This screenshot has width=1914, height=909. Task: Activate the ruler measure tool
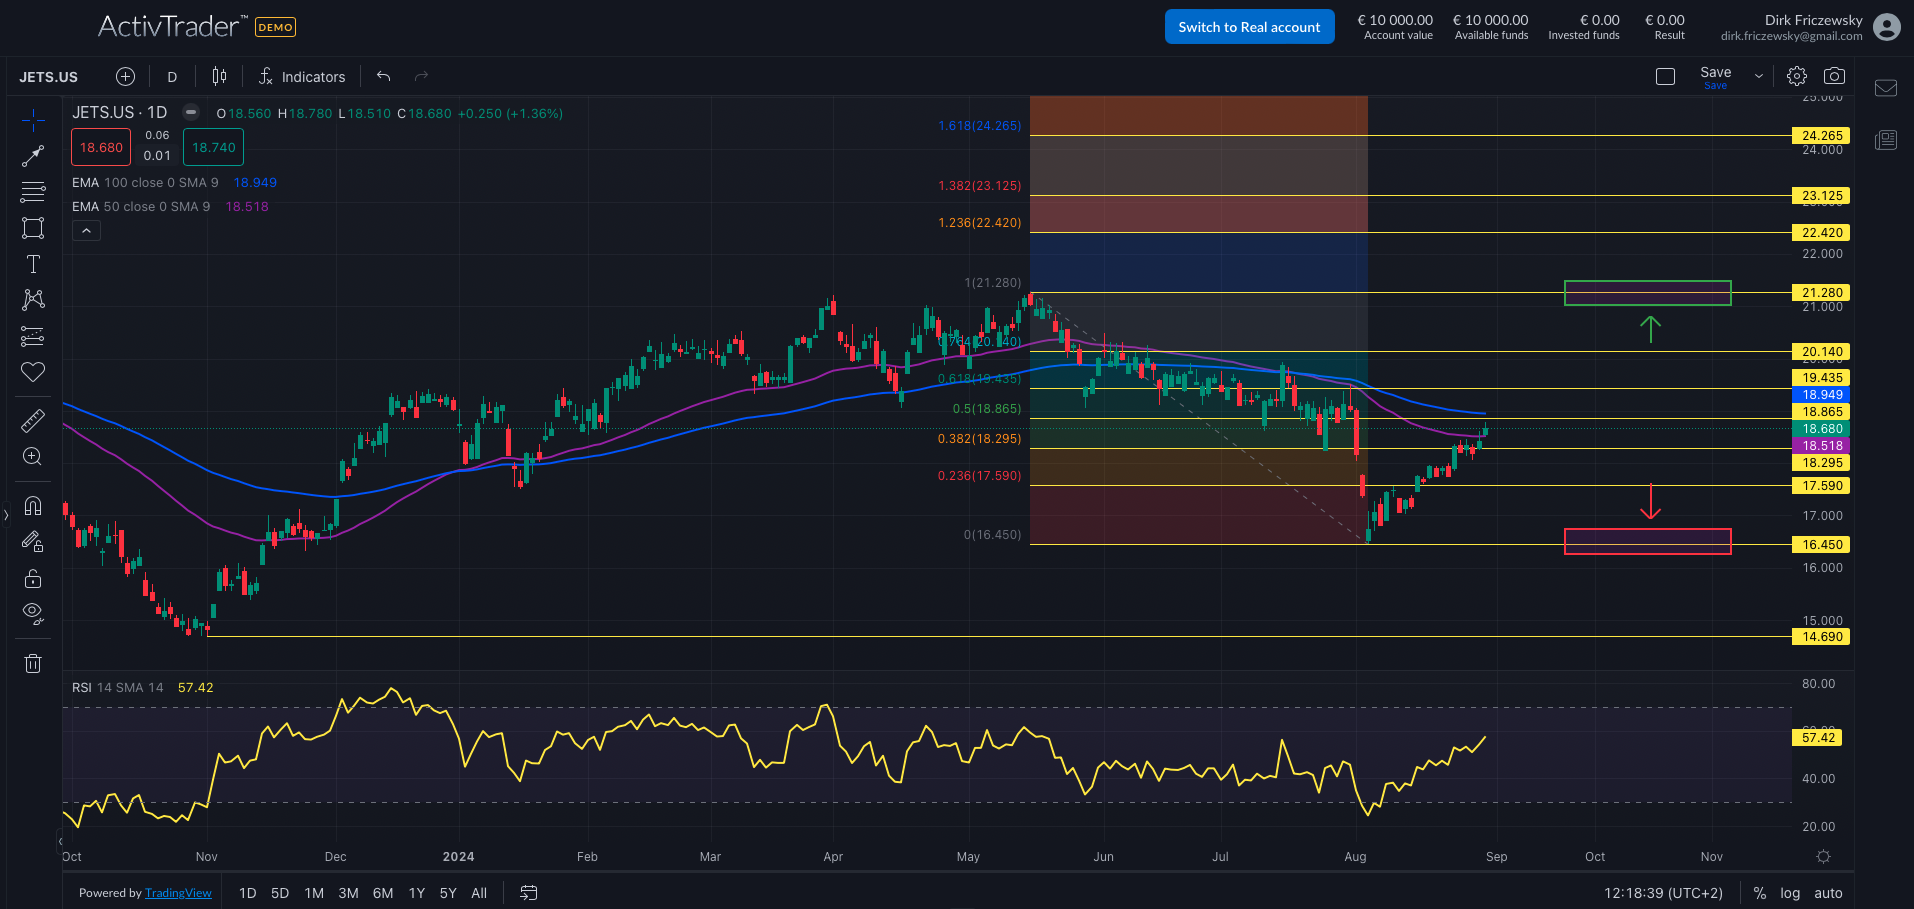click(x=33, y=421)
